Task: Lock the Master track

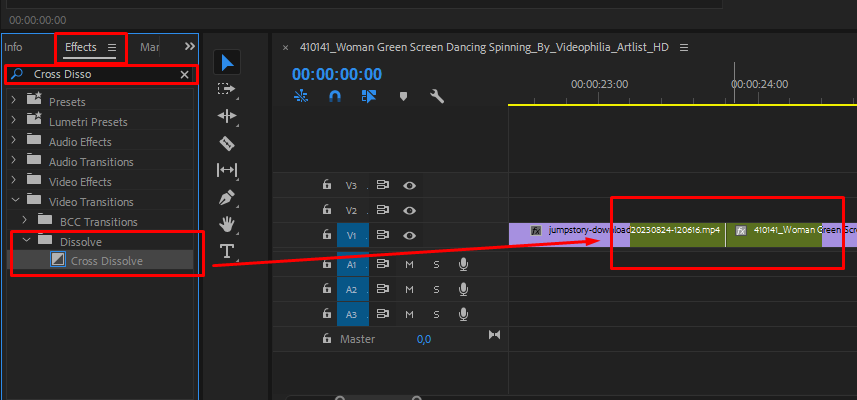Action: [327, 339]
